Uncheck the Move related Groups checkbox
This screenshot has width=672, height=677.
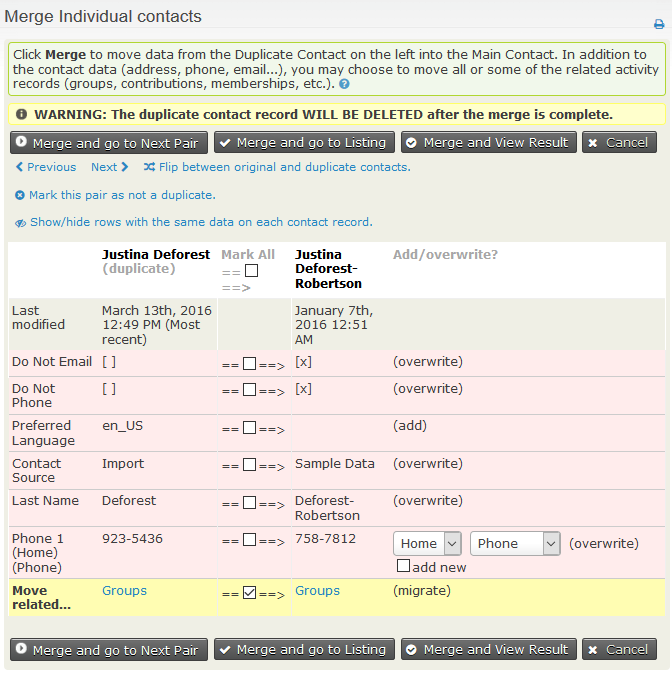click(x=250, y=593)
